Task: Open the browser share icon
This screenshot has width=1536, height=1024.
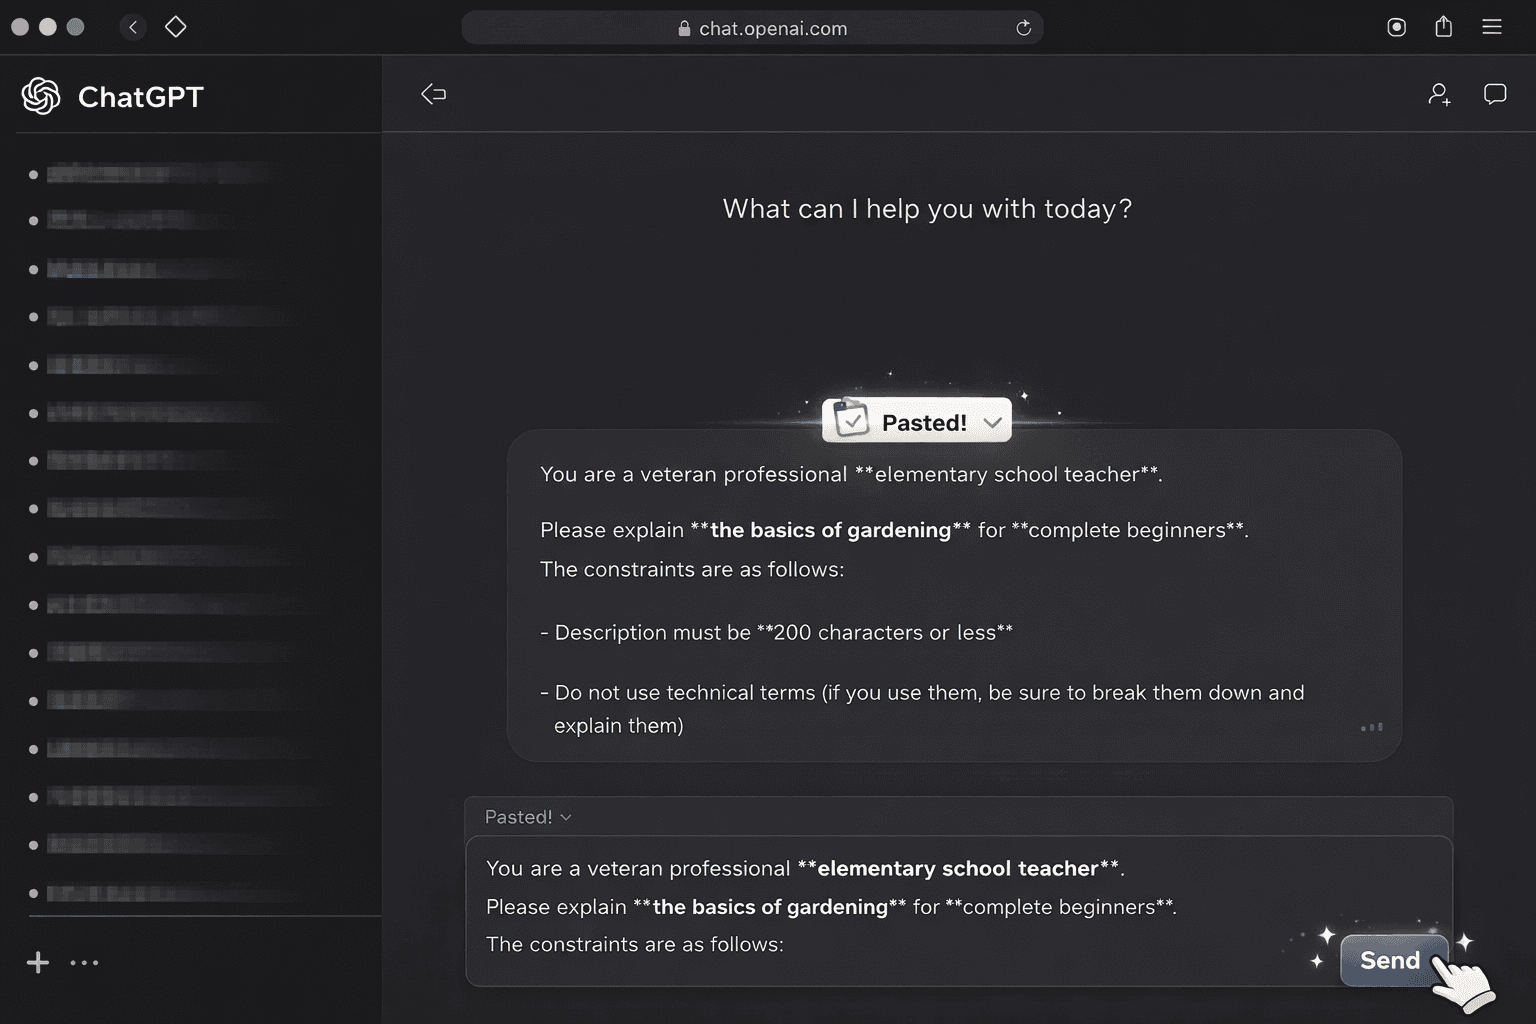Action: [x=1443, y=27]
